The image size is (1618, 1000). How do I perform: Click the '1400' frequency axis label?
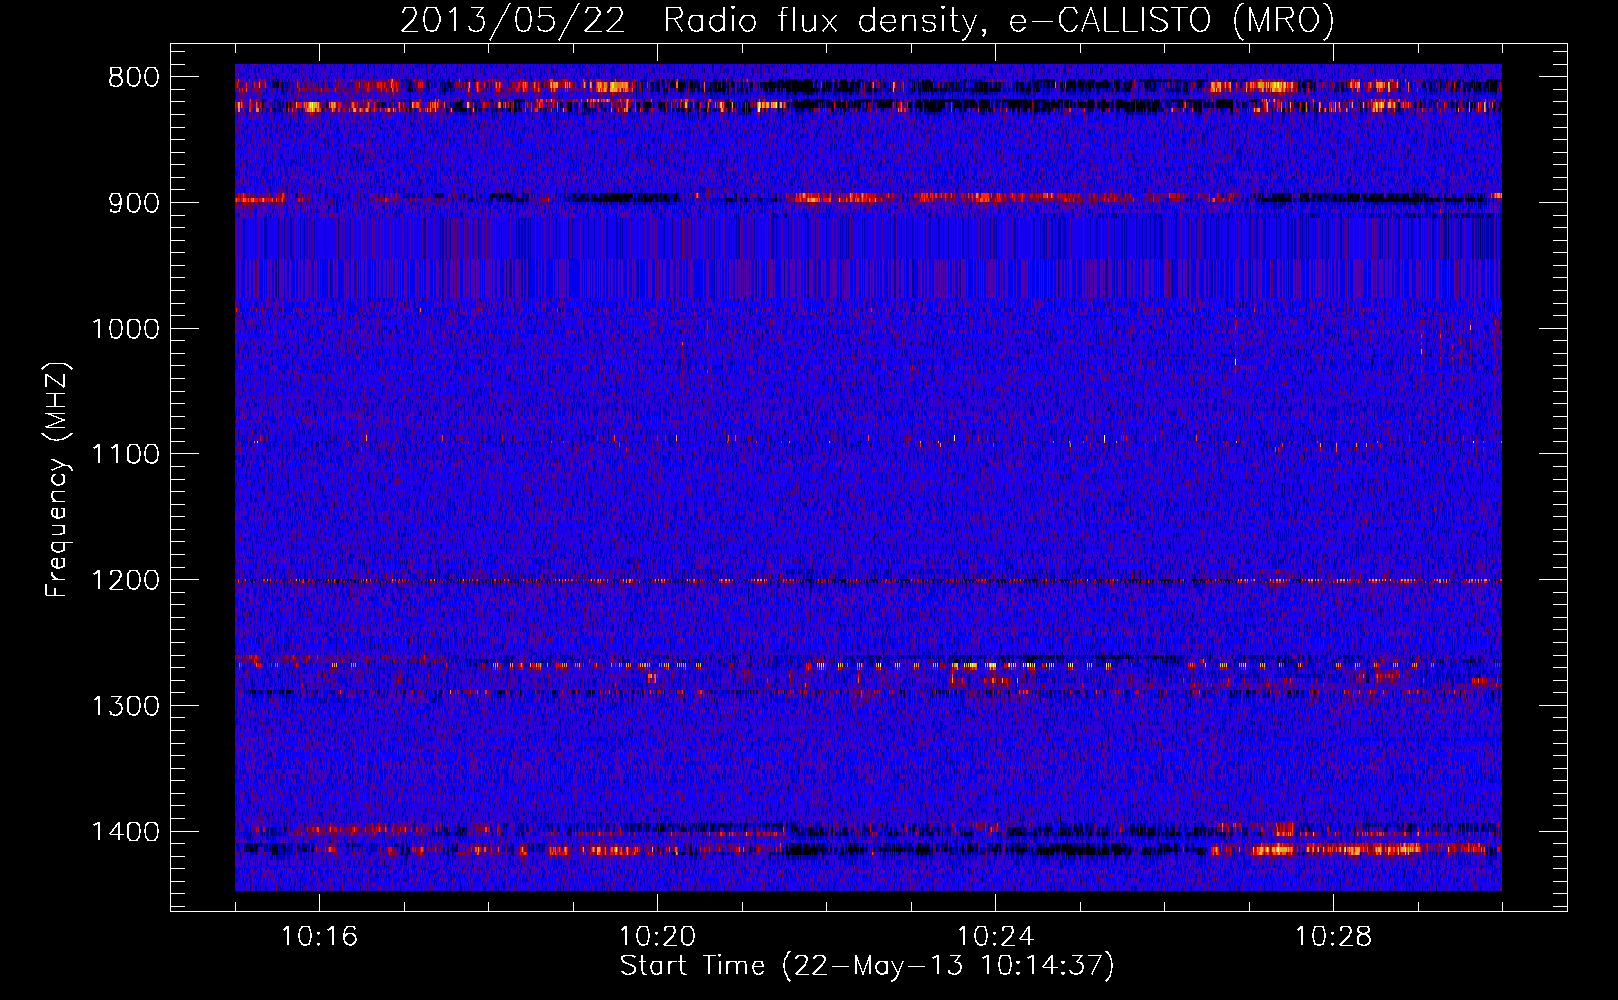pyautogui.click(x=126, y=832)
